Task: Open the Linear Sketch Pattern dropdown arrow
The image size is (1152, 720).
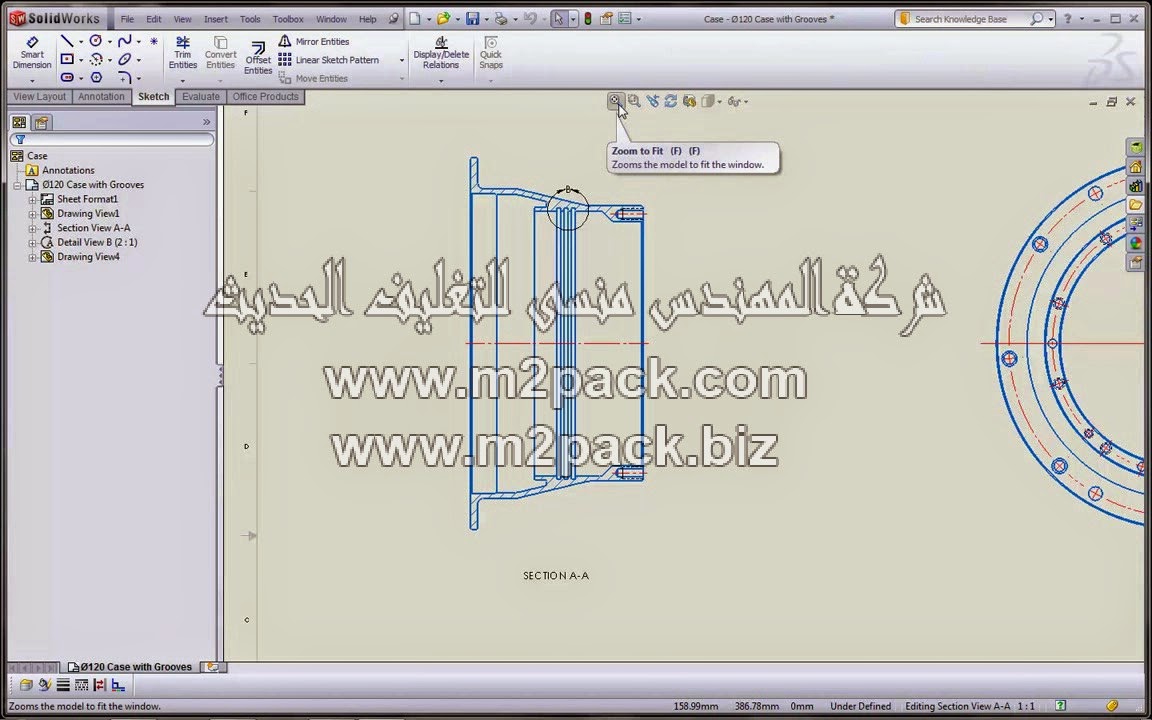Action: (402, 60)
